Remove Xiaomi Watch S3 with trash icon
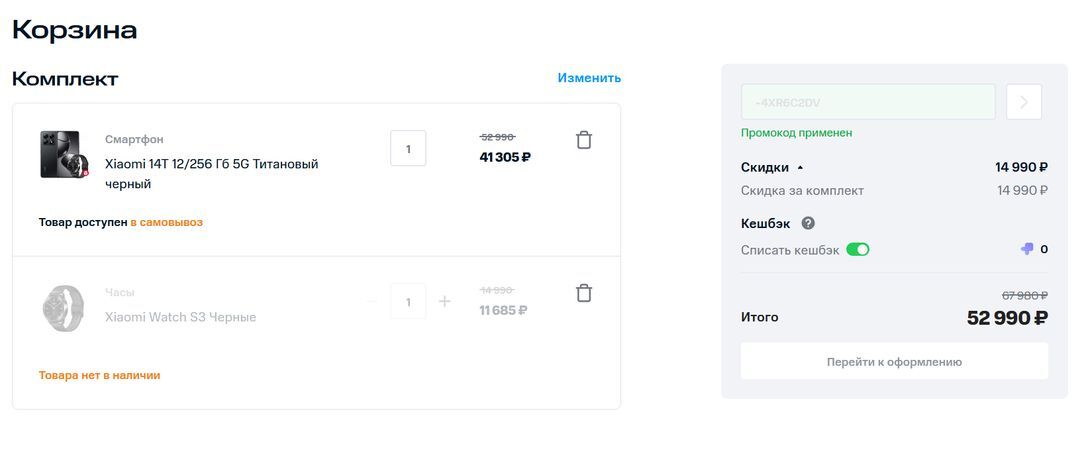This screenshot has height=452, width=1090. (x=584, y=293)
